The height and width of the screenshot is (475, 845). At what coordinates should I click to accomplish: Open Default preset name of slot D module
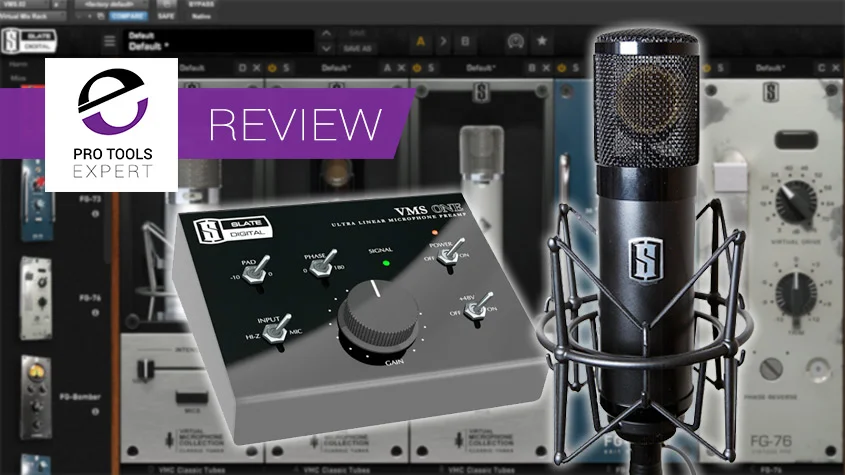[x=192, y=68]
